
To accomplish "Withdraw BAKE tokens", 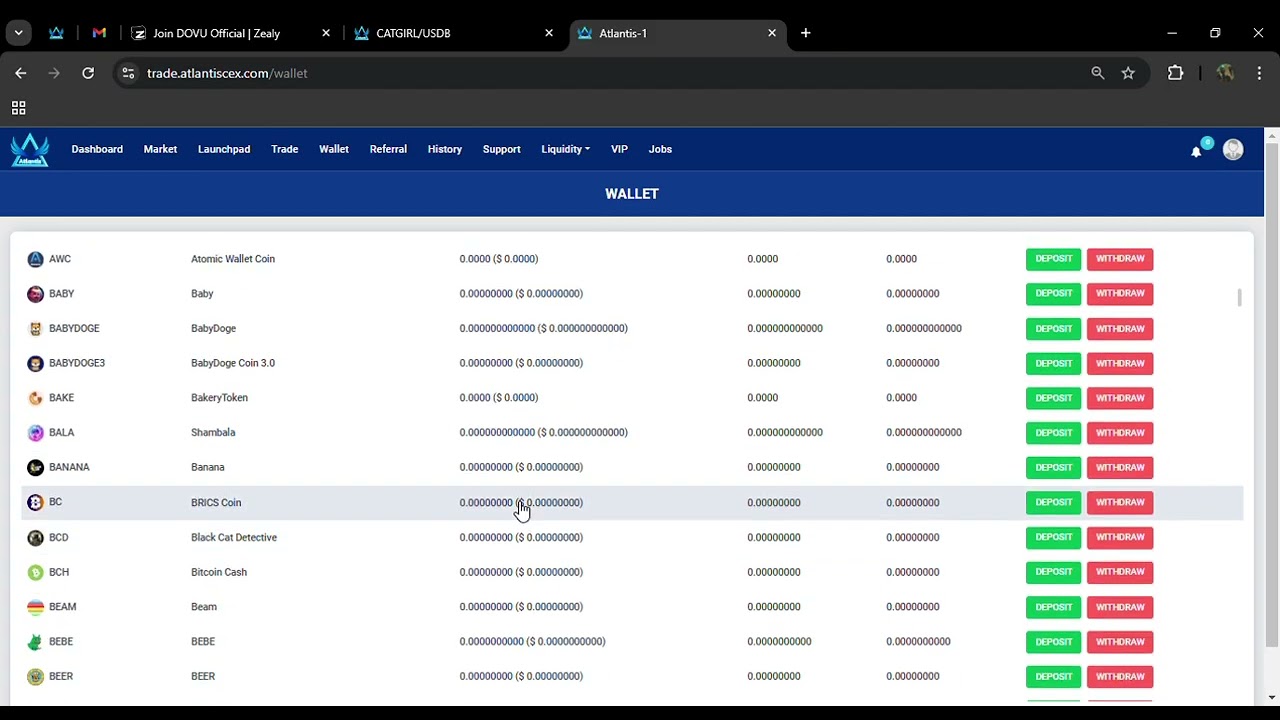I will (1120, 398).
